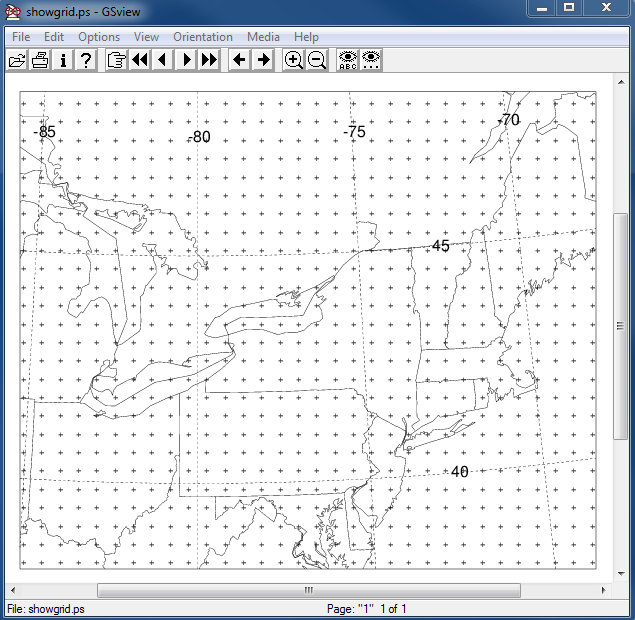Click the Go back left arrow button
Screen dimensions: 635x620
pos(239,60)
